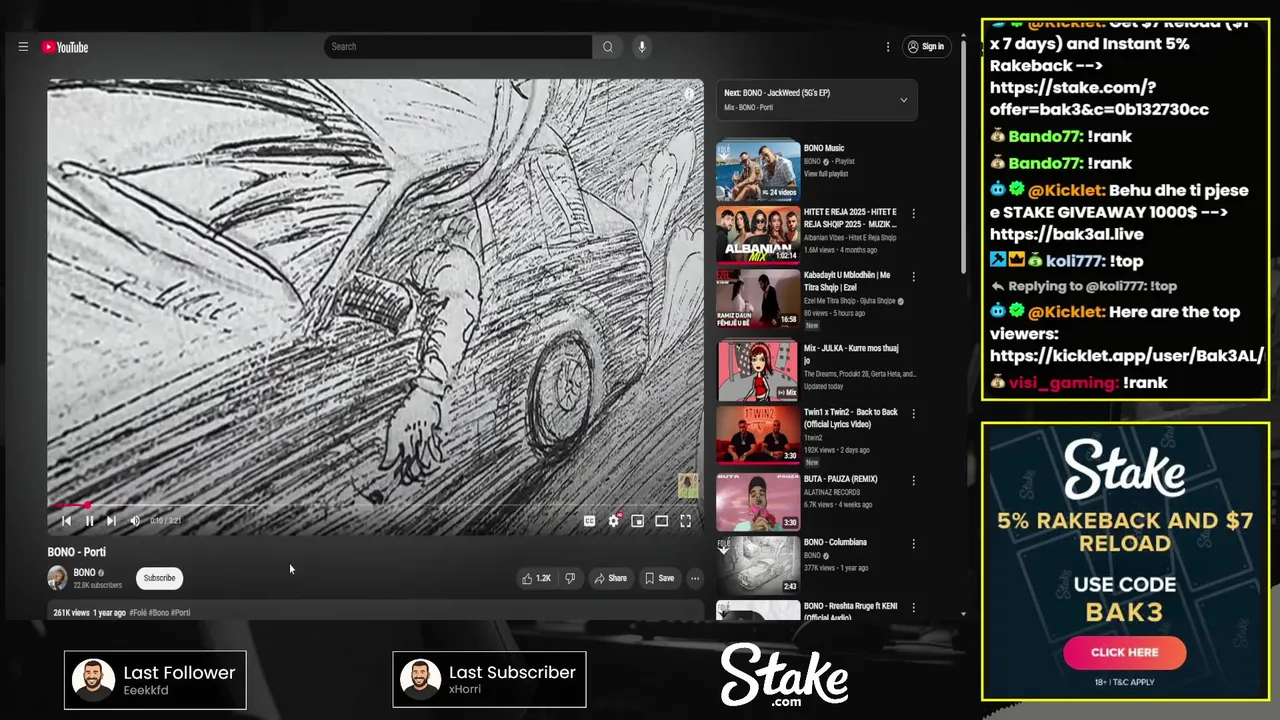Open options for BUTA - PAUZA (REMIX)
The height and width of the screenshot is (720, 1280).
tap(913, 480)
